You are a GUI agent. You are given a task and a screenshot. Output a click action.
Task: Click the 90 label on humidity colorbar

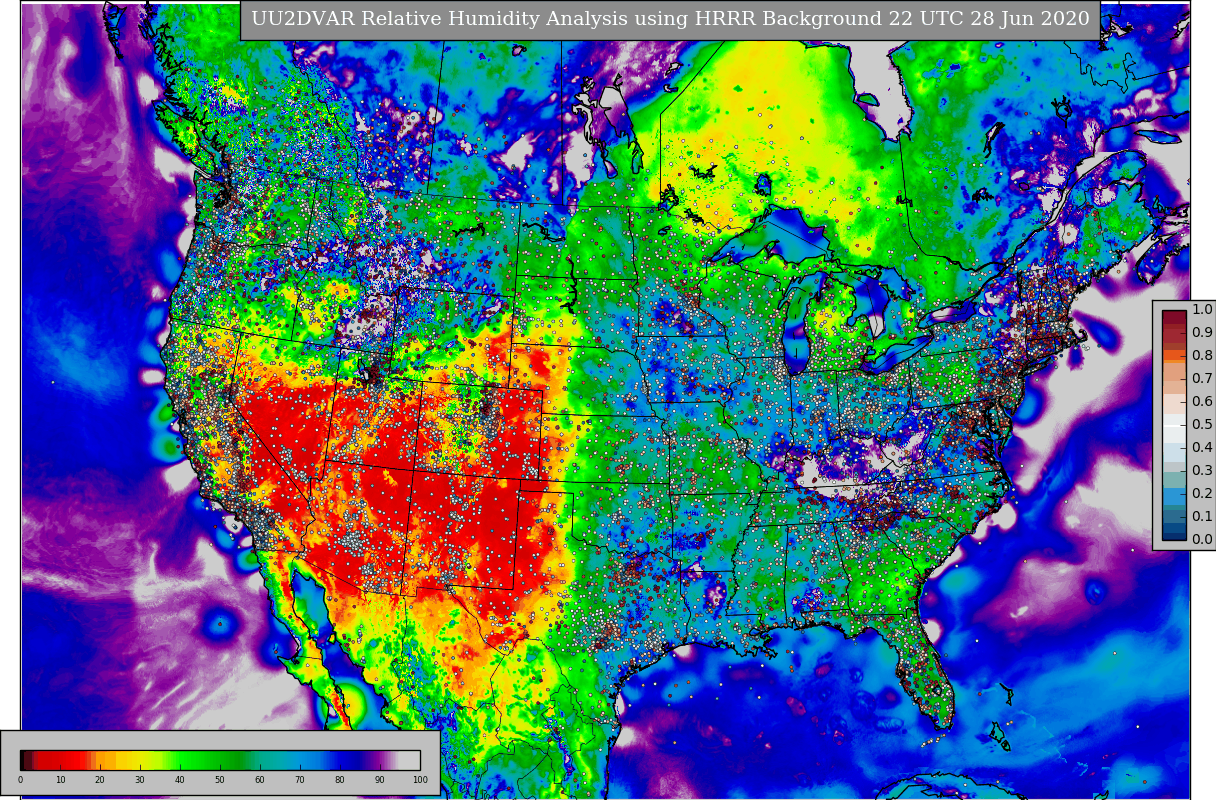[x=380, y=780]
